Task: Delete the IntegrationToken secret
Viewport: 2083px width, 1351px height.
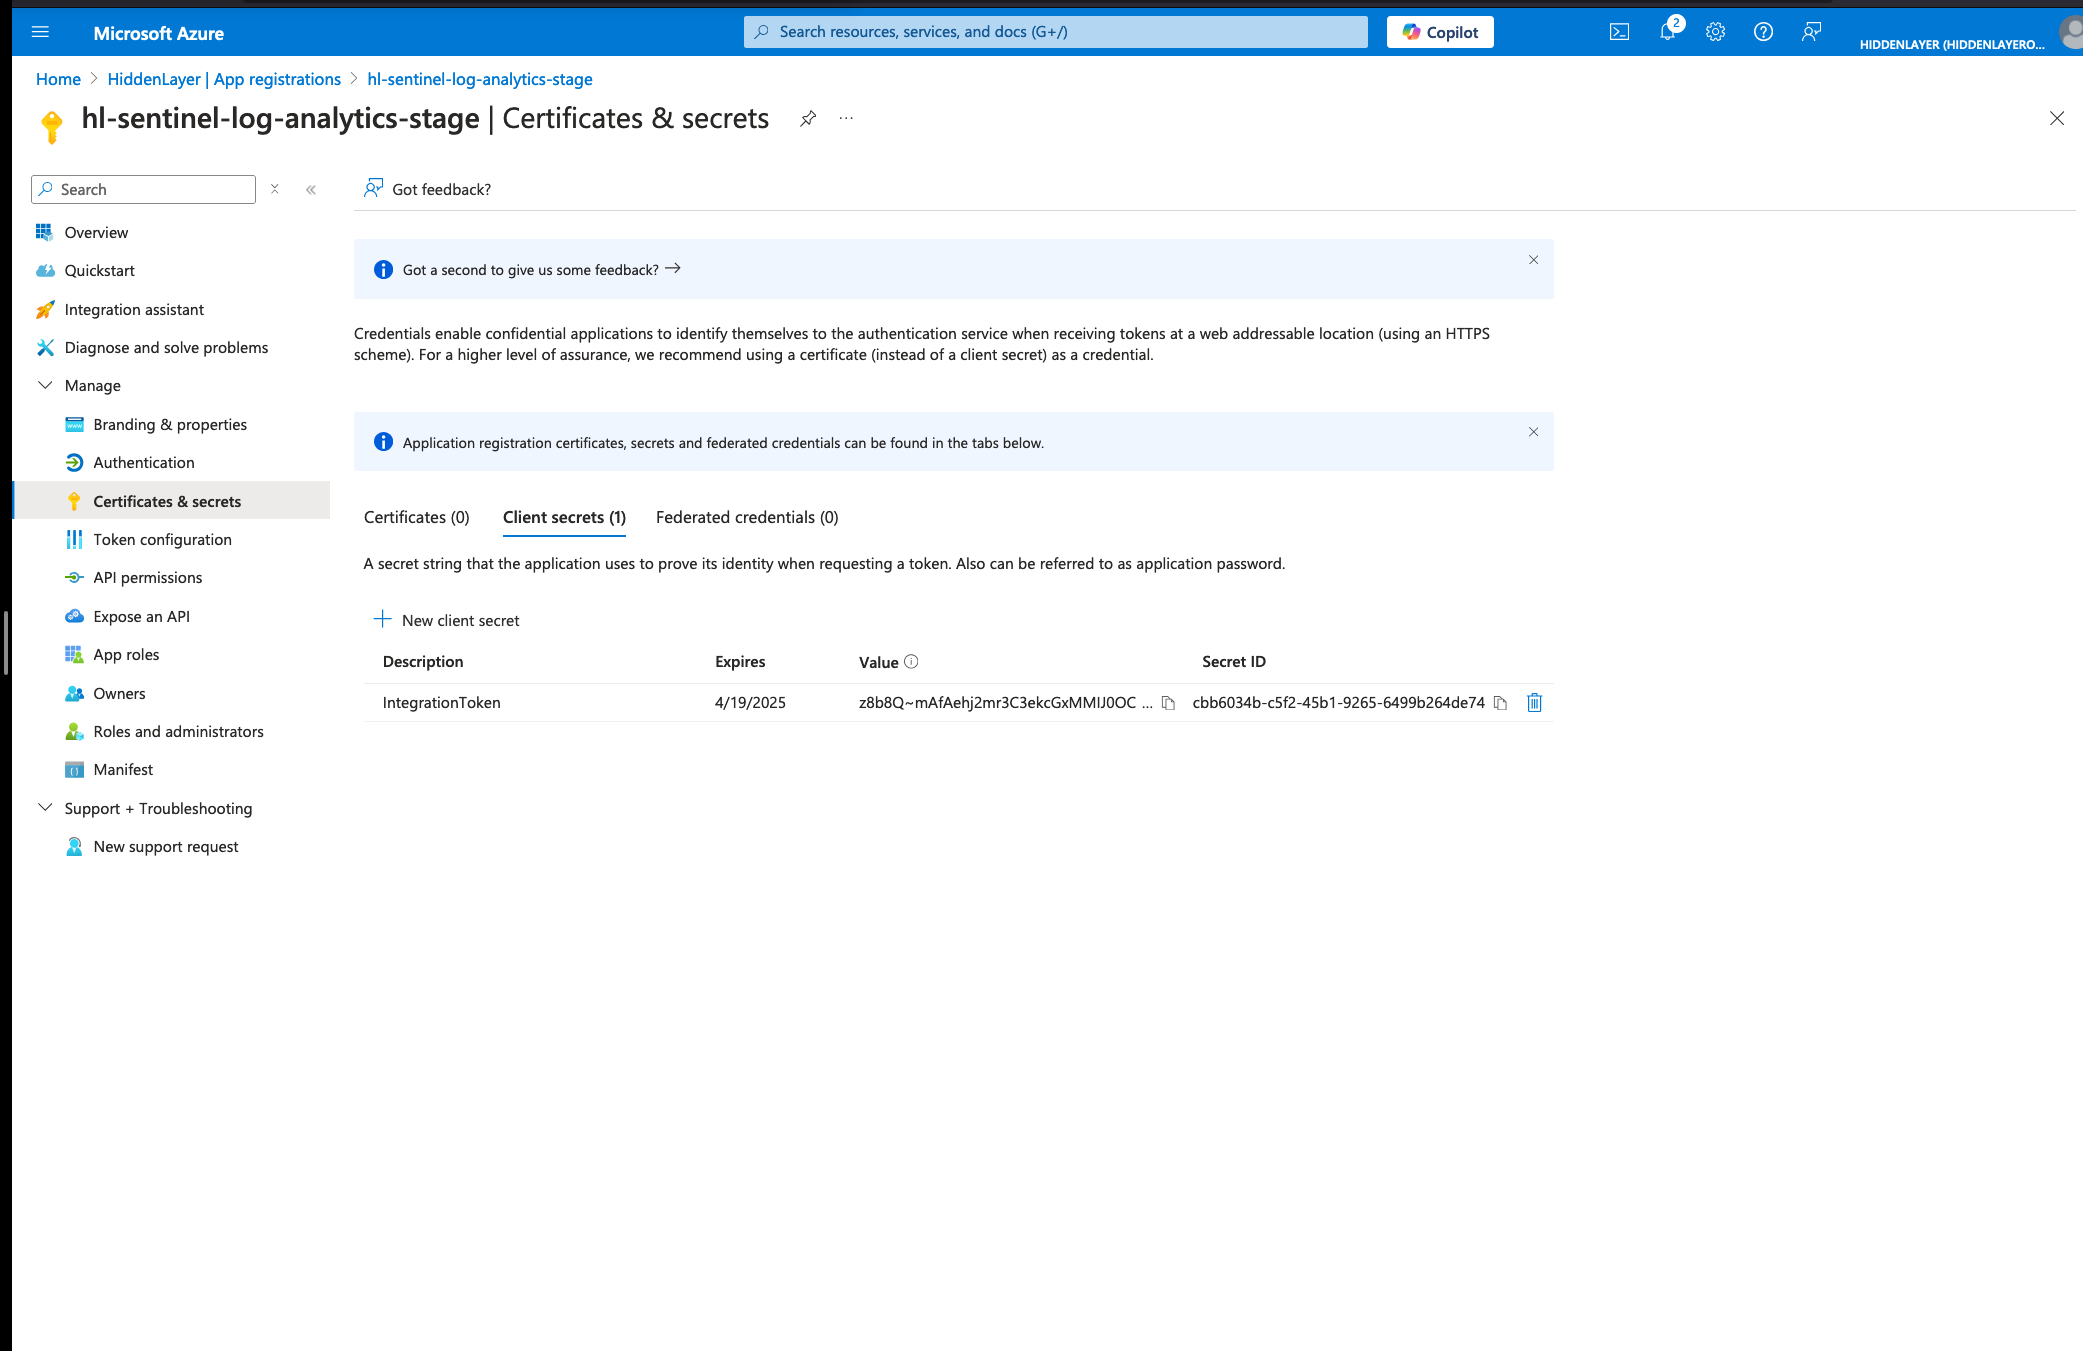Action: coord(1534,703)
